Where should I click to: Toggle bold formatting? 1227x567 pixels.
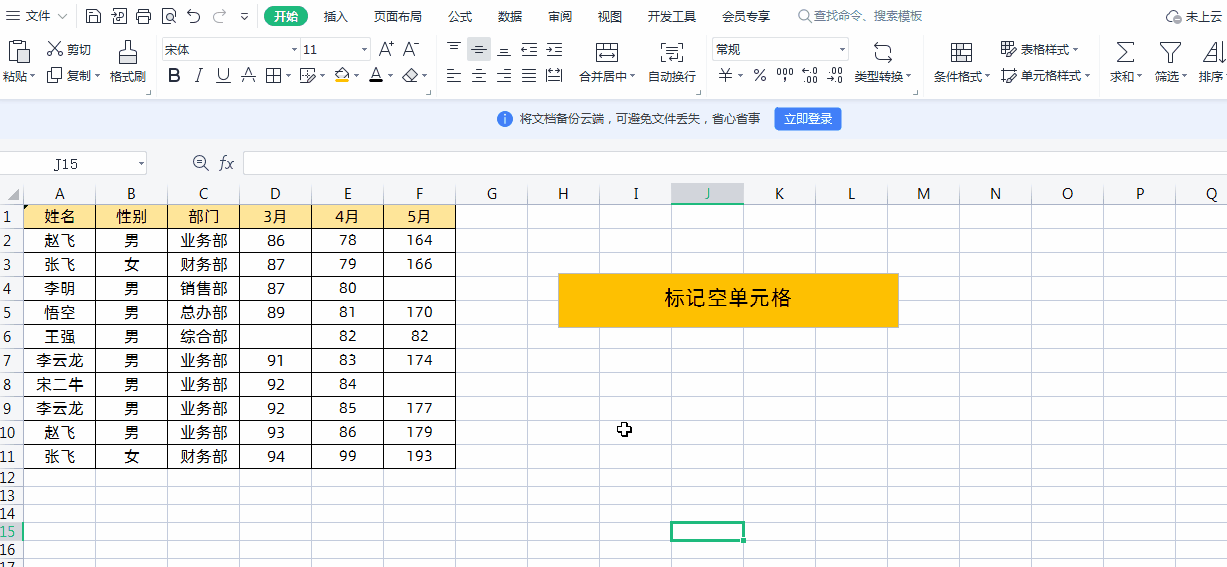[x=174, y=75]
